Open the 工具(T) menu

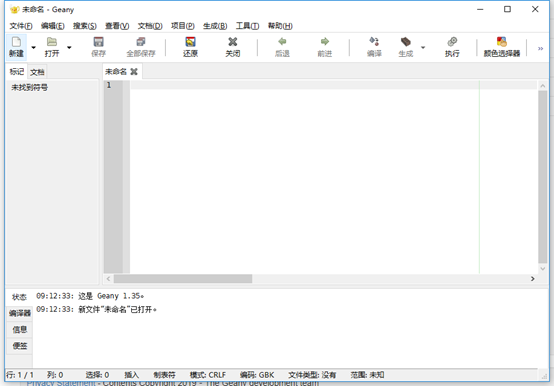click(247, 26)
